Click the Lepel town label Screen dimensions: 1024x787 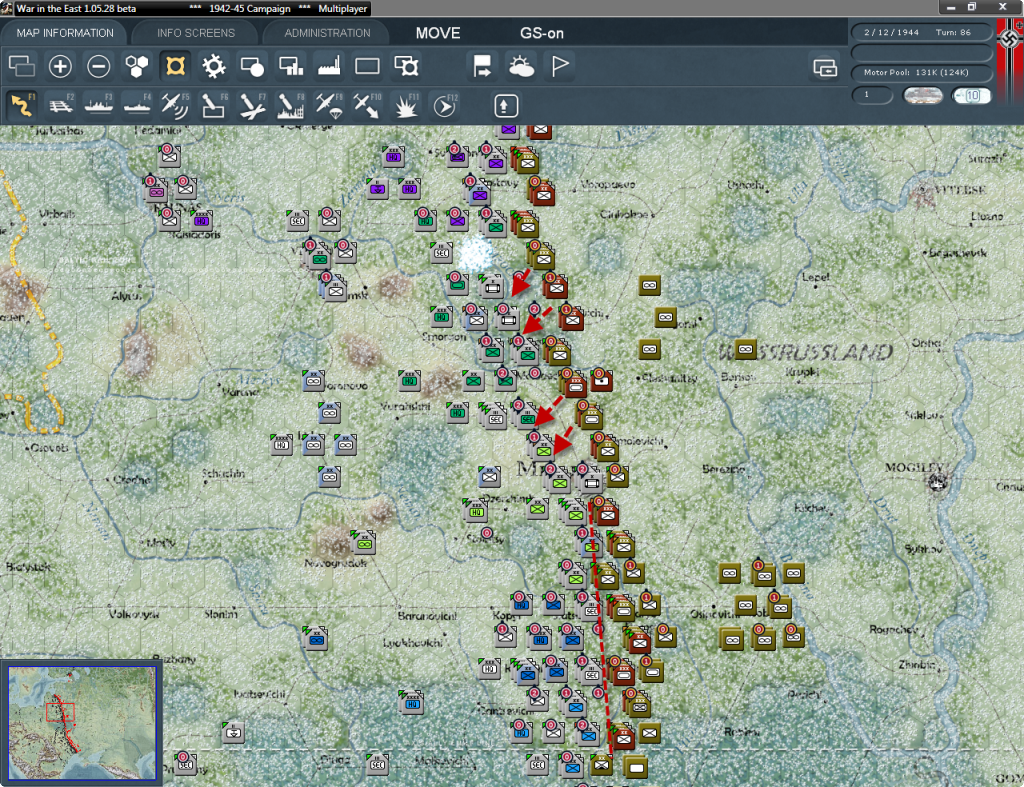815,277
